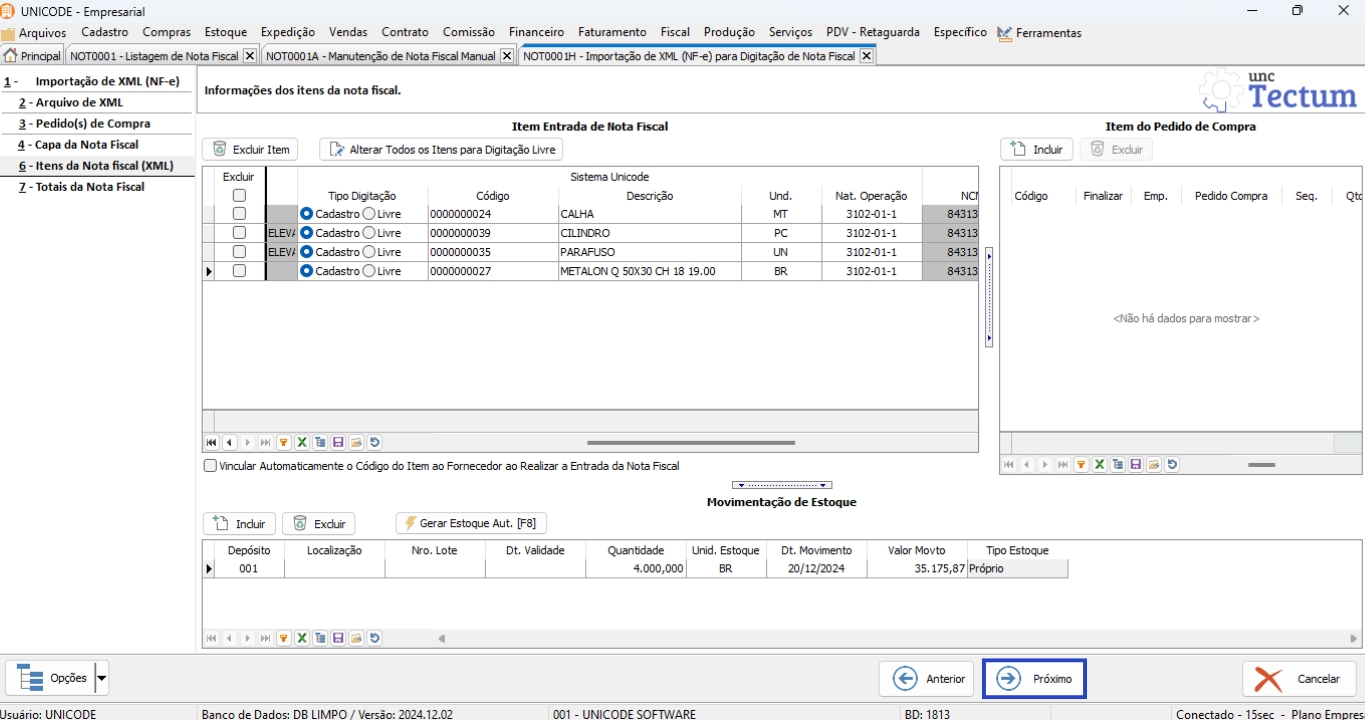The height and width of the screenshot is (720, 1365).
Task: Click Gerar Estoque Aut. [F8] lightning button
Action: pyautogui.click(x=471, y=524)
